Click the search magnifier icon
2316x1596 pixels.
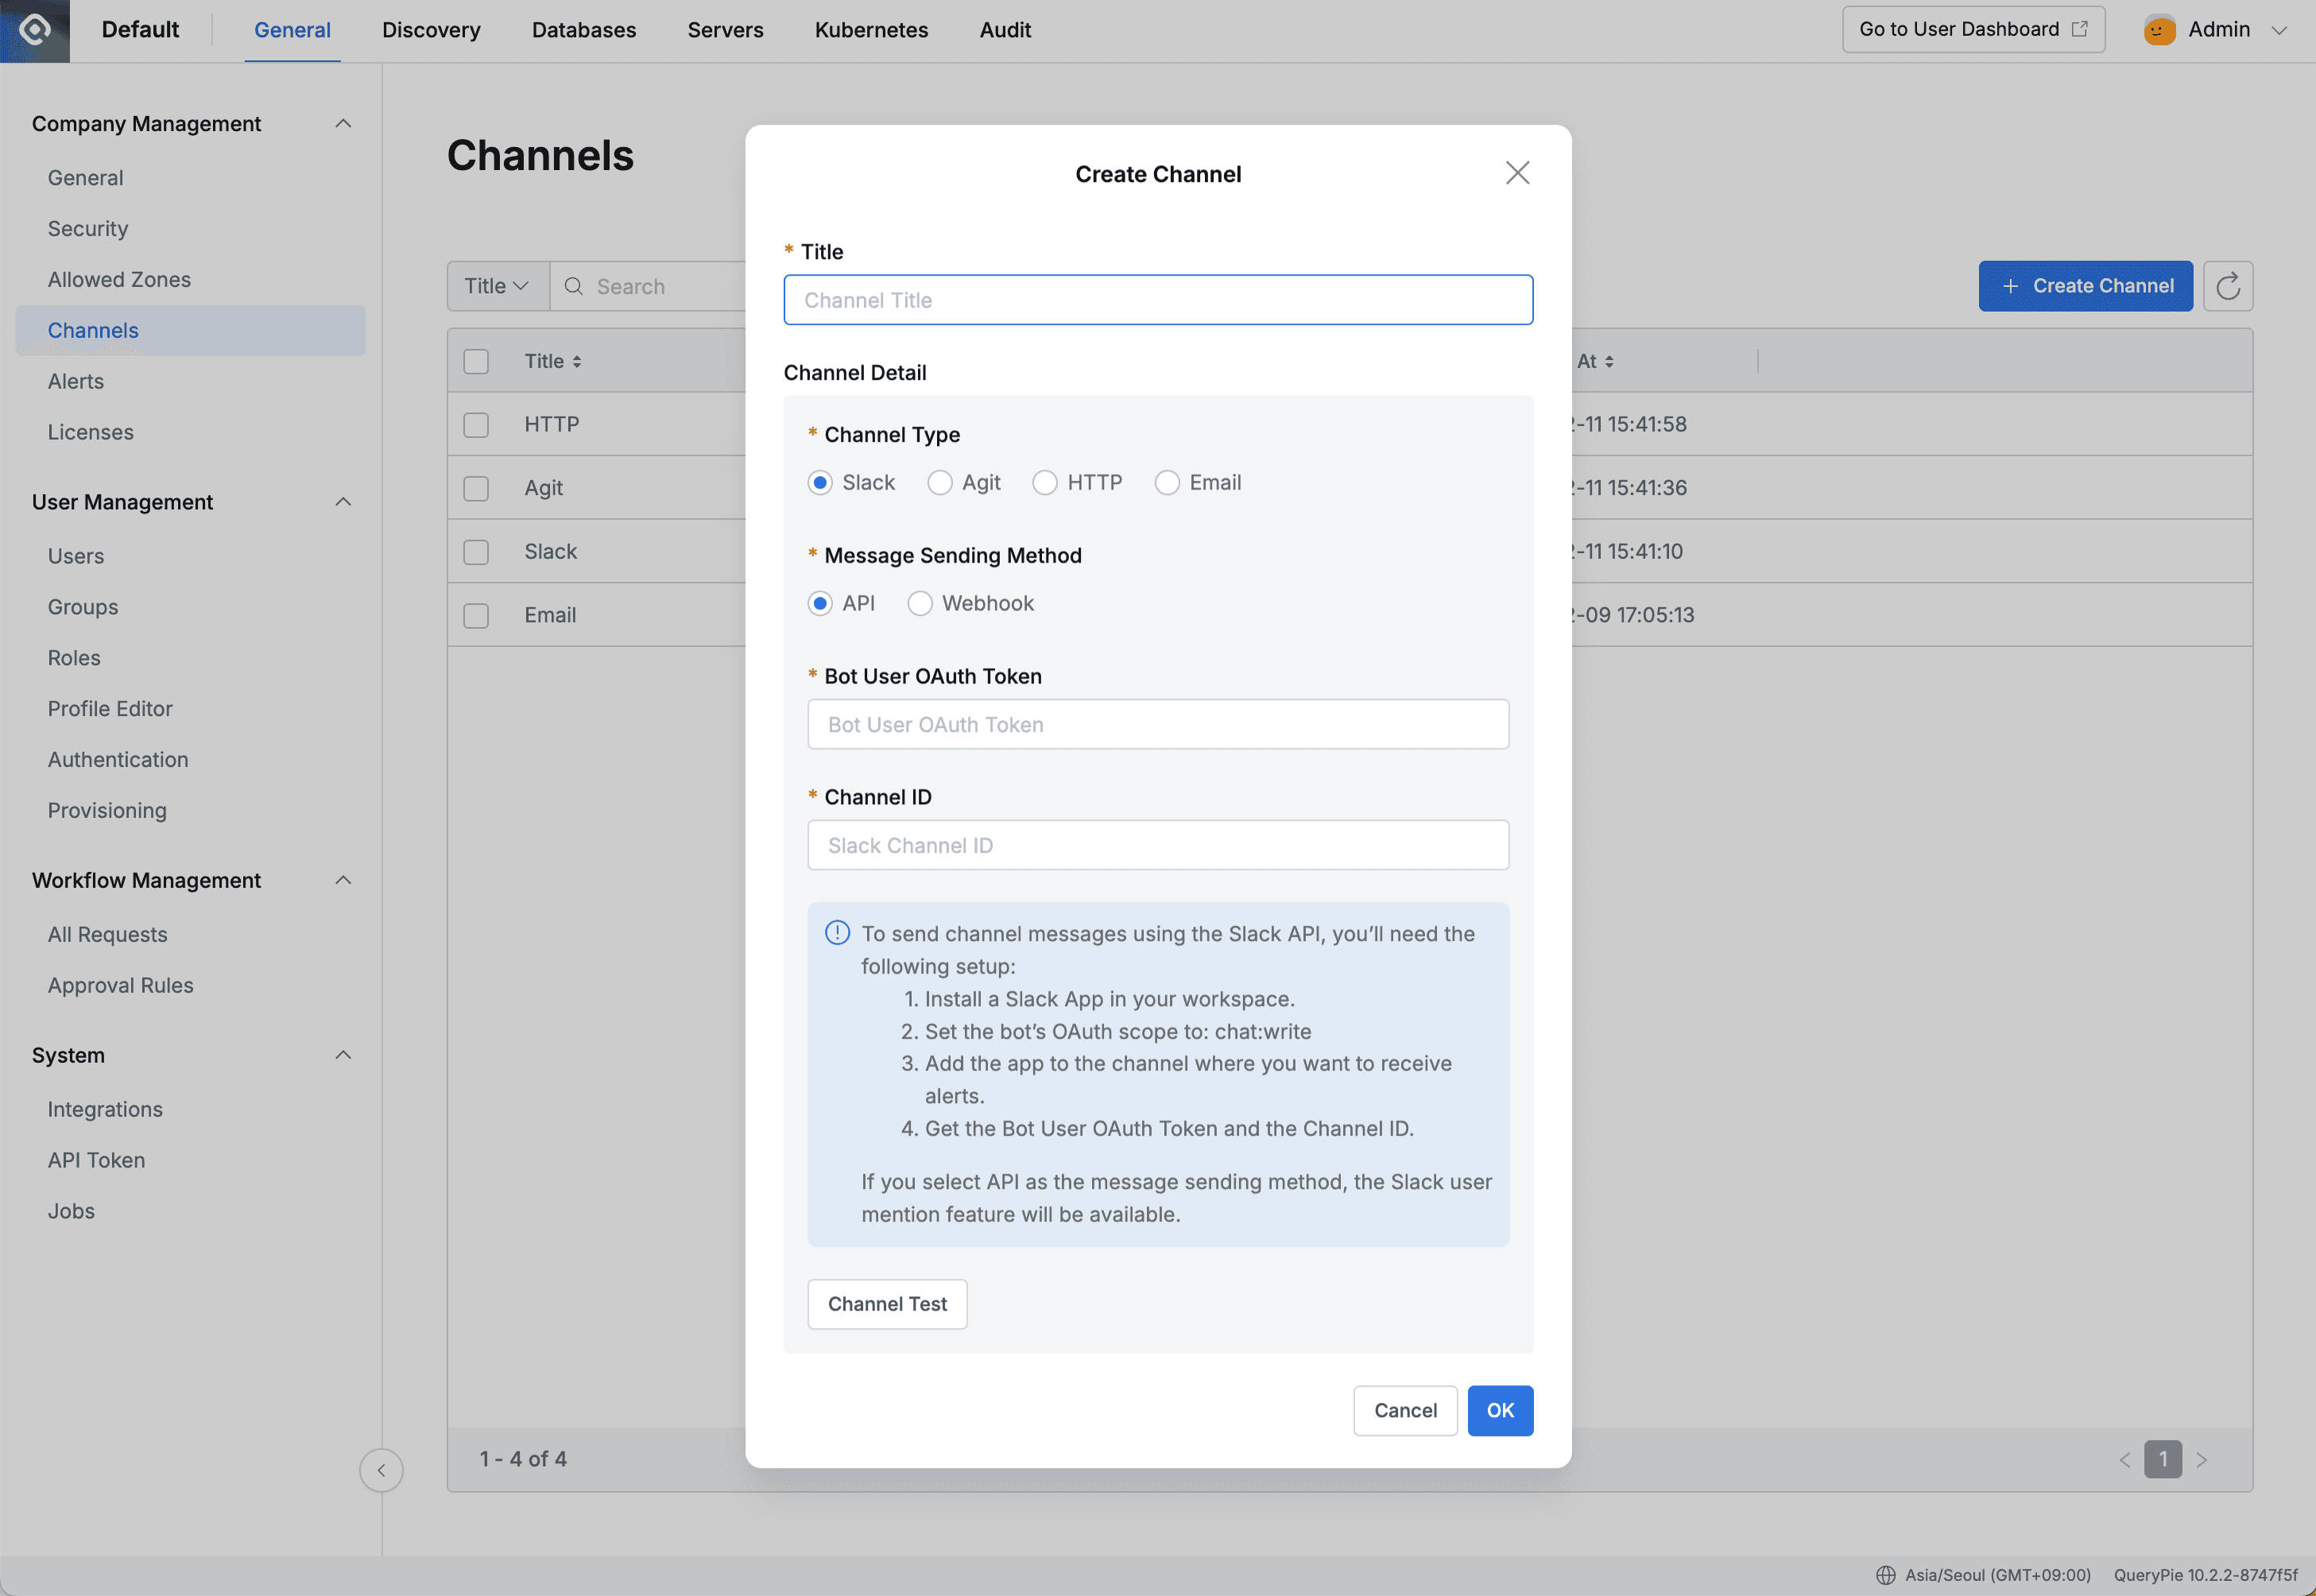(573, 286)
